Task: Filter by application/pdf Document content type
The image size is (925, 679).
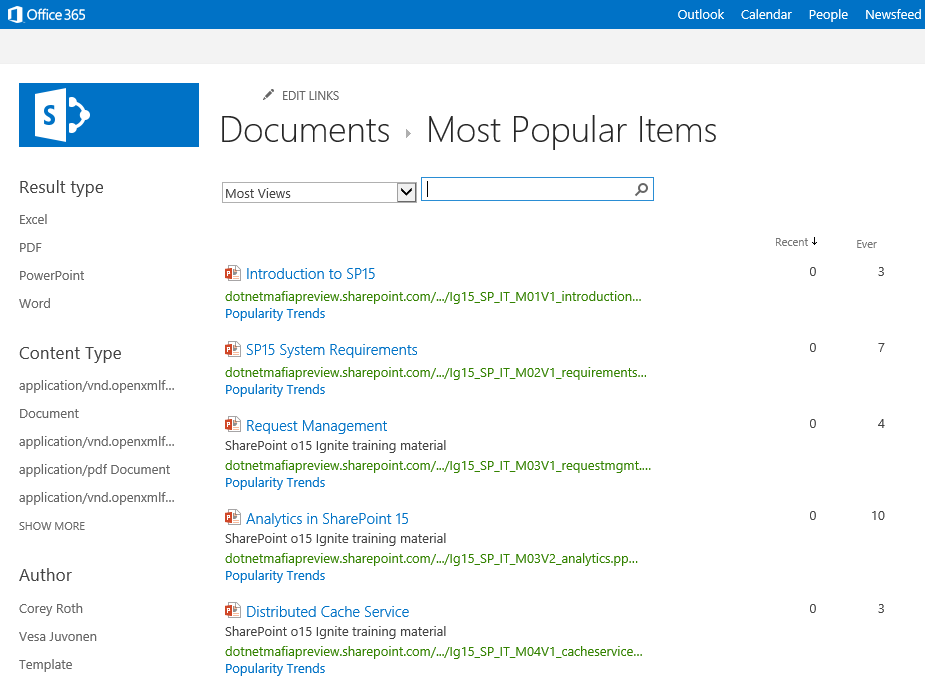Action: pyautogui.click(x=94, y=470)
